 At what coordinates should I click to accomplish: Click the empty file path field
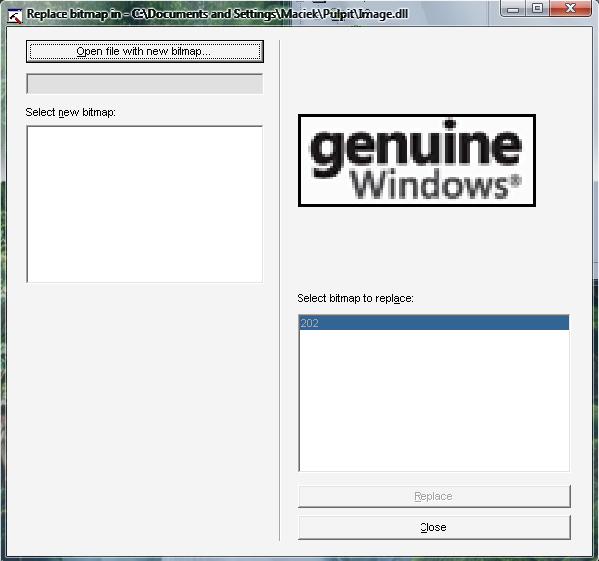(145, 84)
